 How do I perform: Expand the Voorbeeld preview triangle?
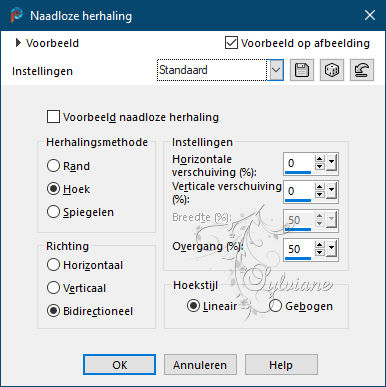point(18,43)
